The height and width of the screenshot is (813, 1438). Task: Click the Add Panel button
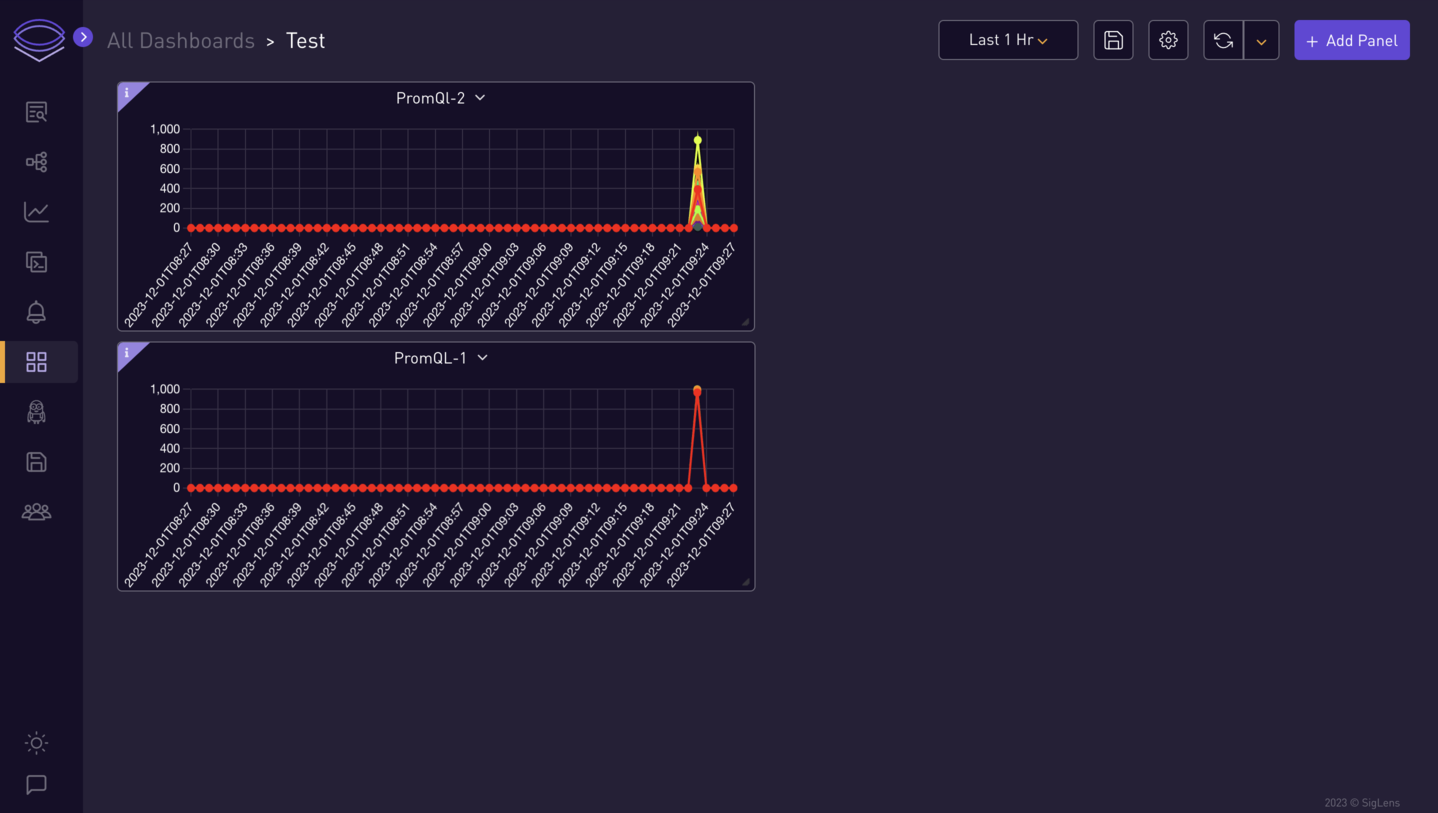(x=1352, y=40)
